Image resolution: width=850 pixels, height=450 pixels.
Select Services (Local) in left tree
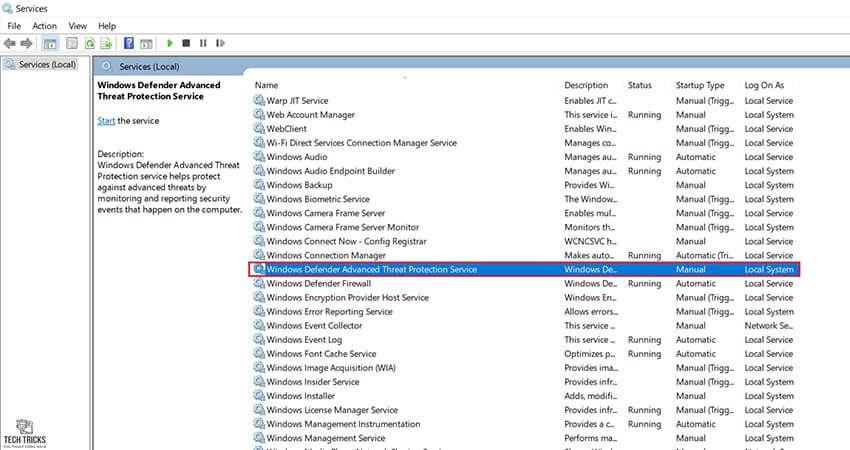47,65
